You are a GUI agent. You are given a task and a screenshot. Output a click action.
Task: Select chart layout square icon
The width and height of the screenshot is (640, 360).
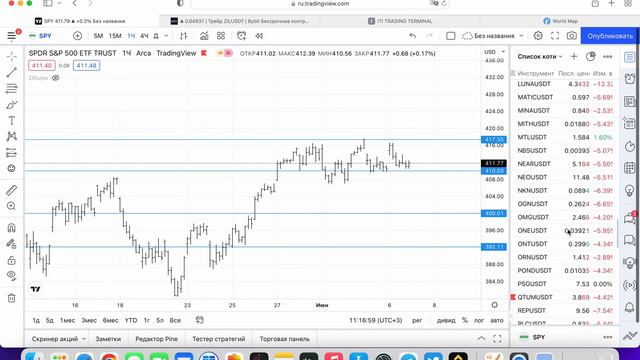[451, 36]
